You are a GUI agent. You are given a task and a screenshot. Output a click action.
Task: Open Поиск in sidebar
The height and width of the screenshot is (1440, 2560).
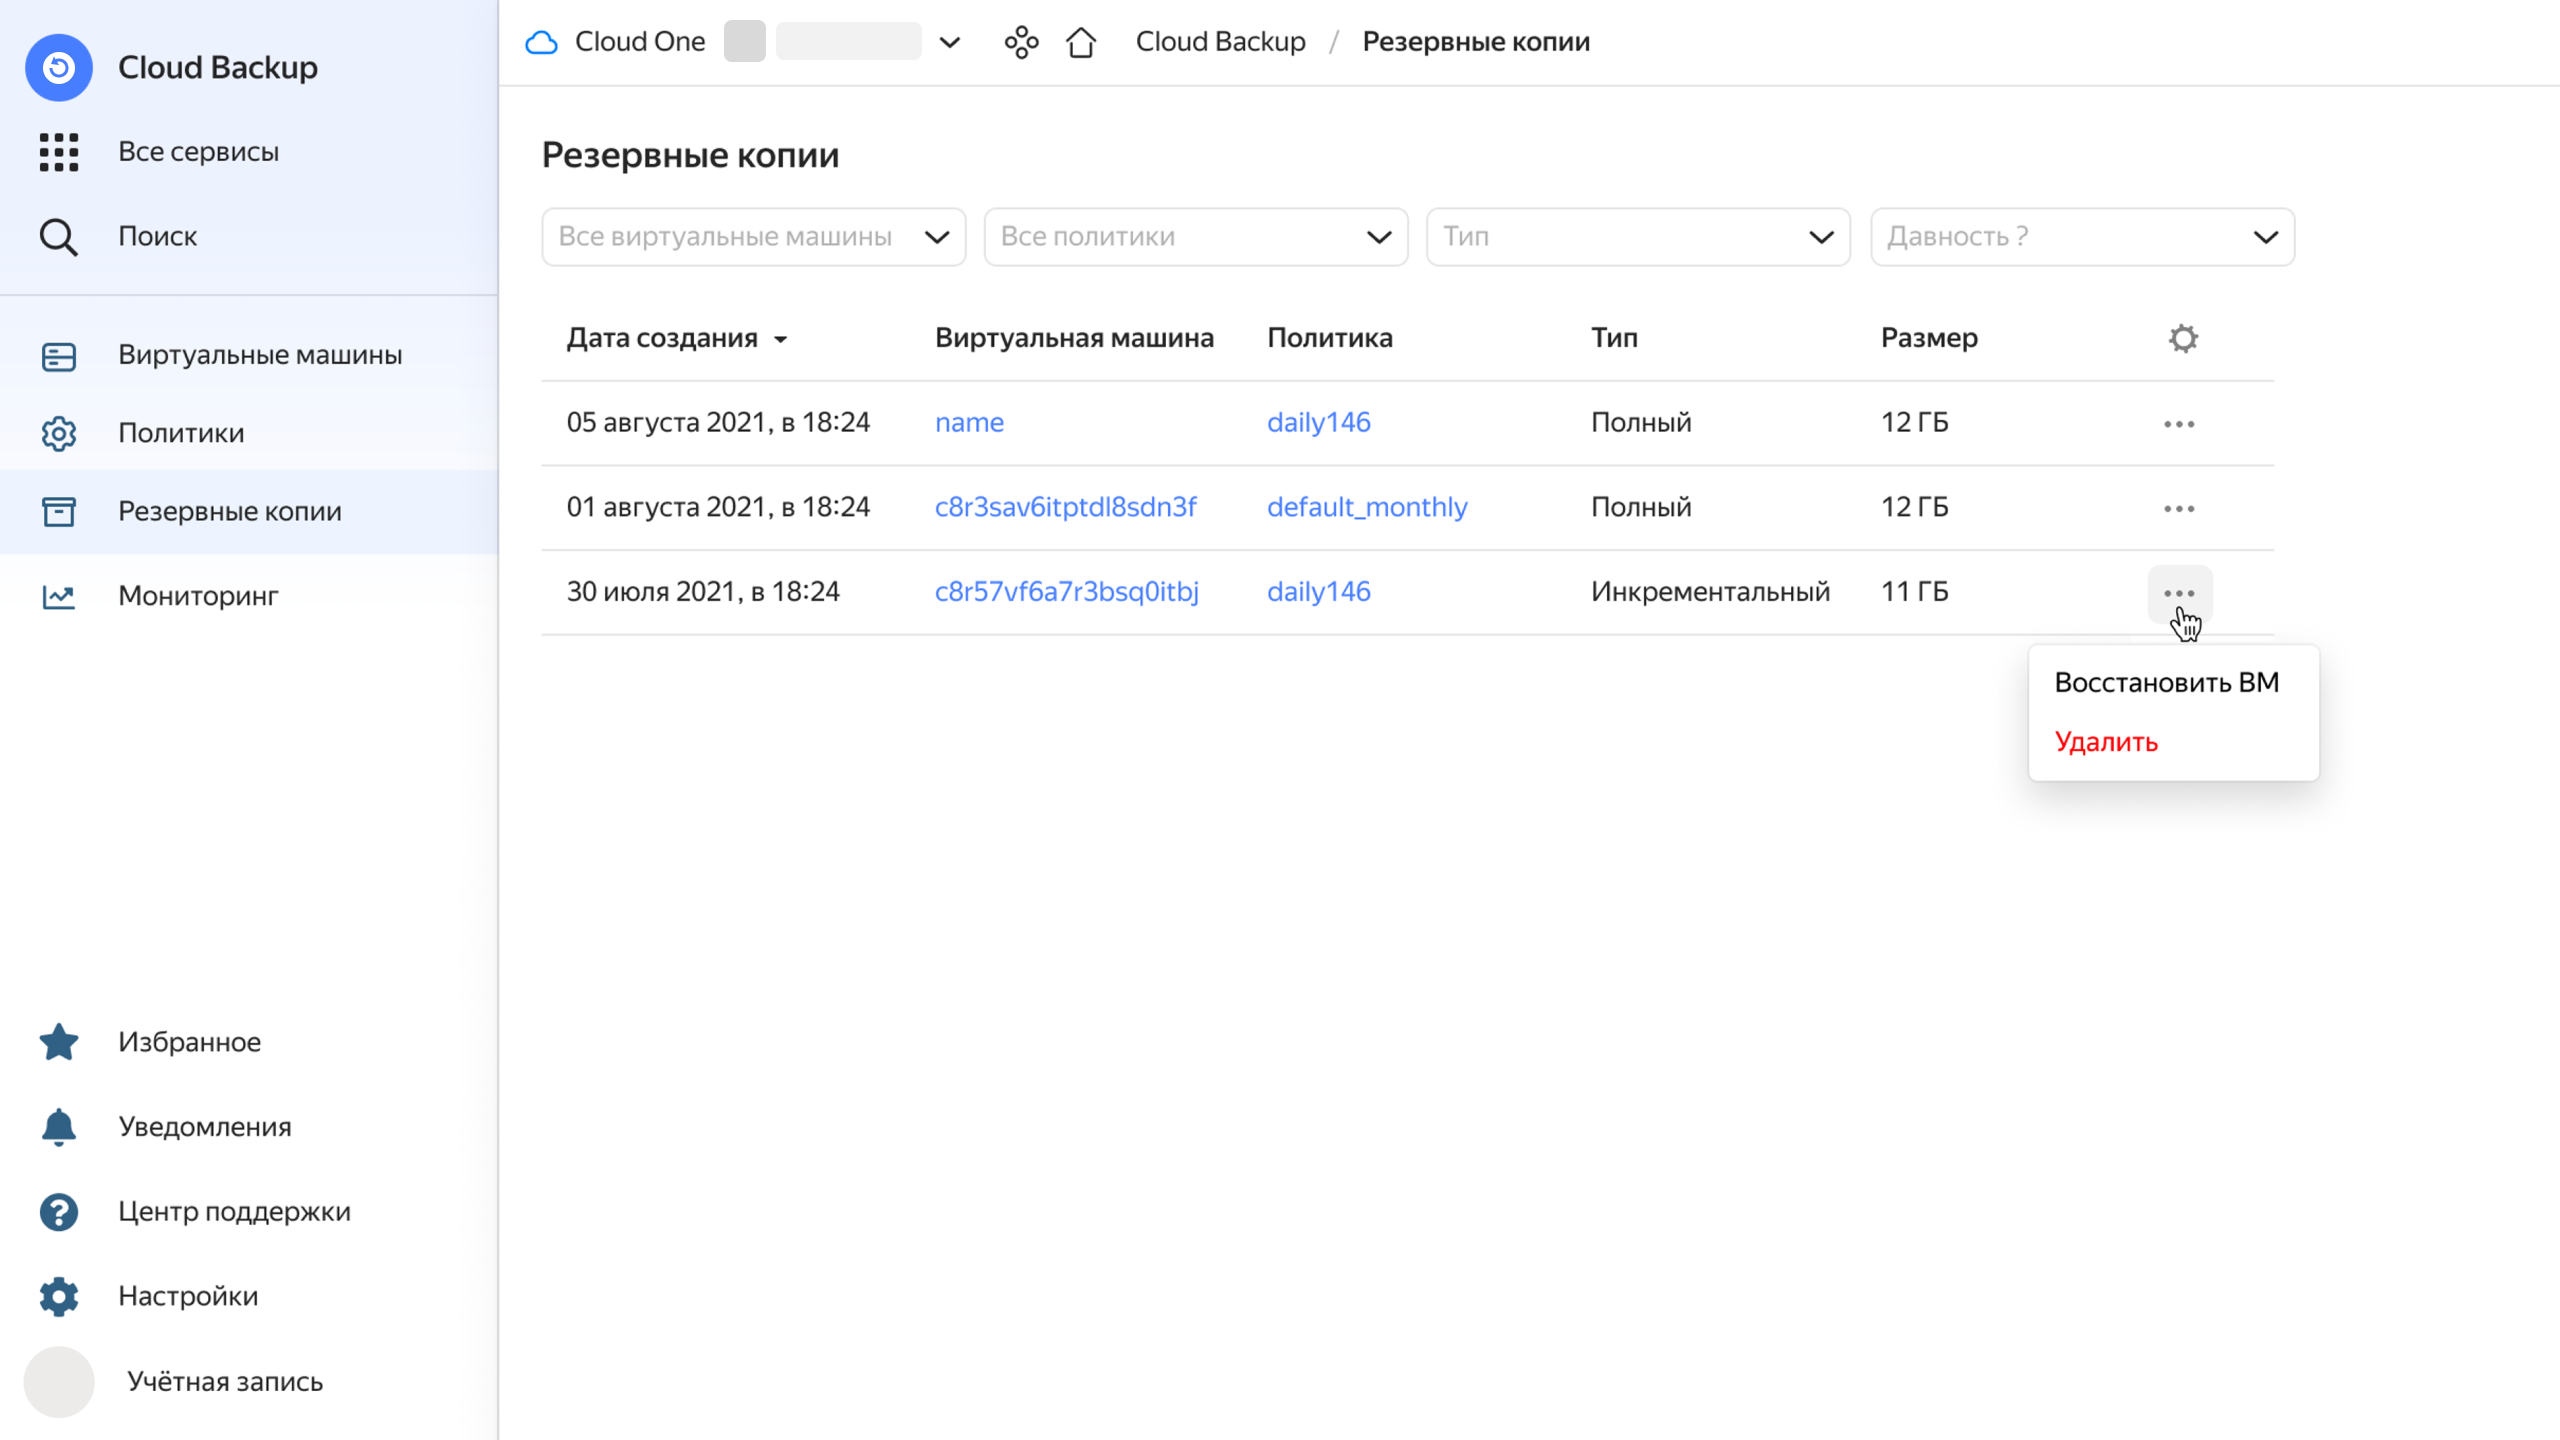[157, 237]
